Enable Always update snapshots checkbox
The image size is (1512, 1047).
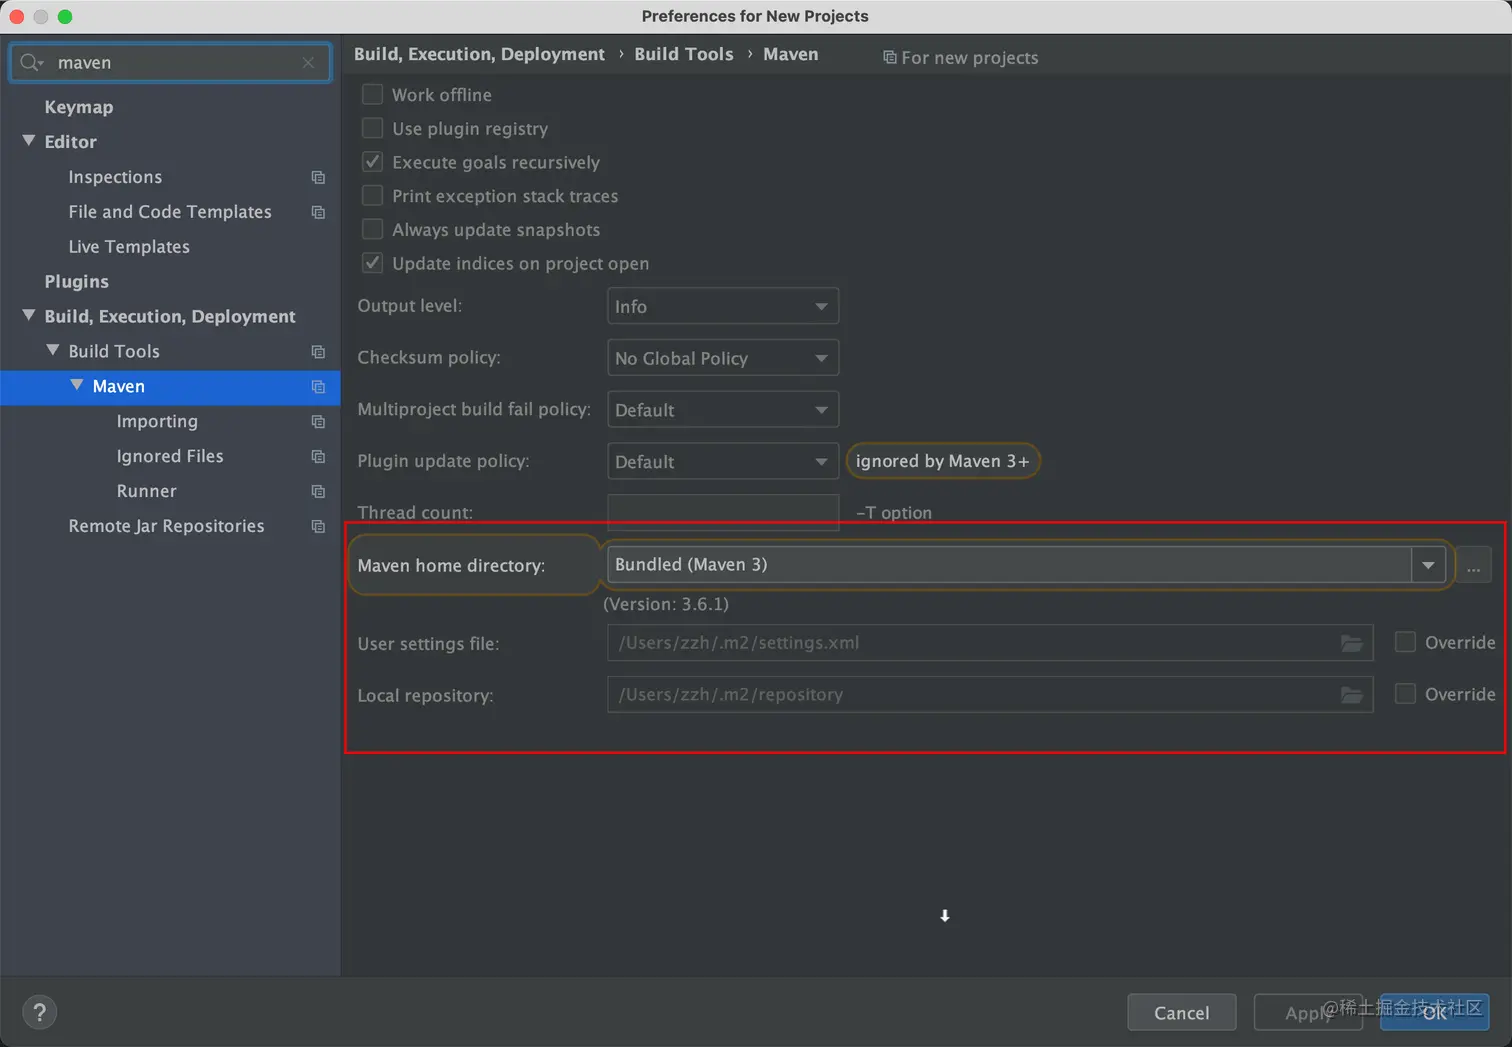(372, 230)
